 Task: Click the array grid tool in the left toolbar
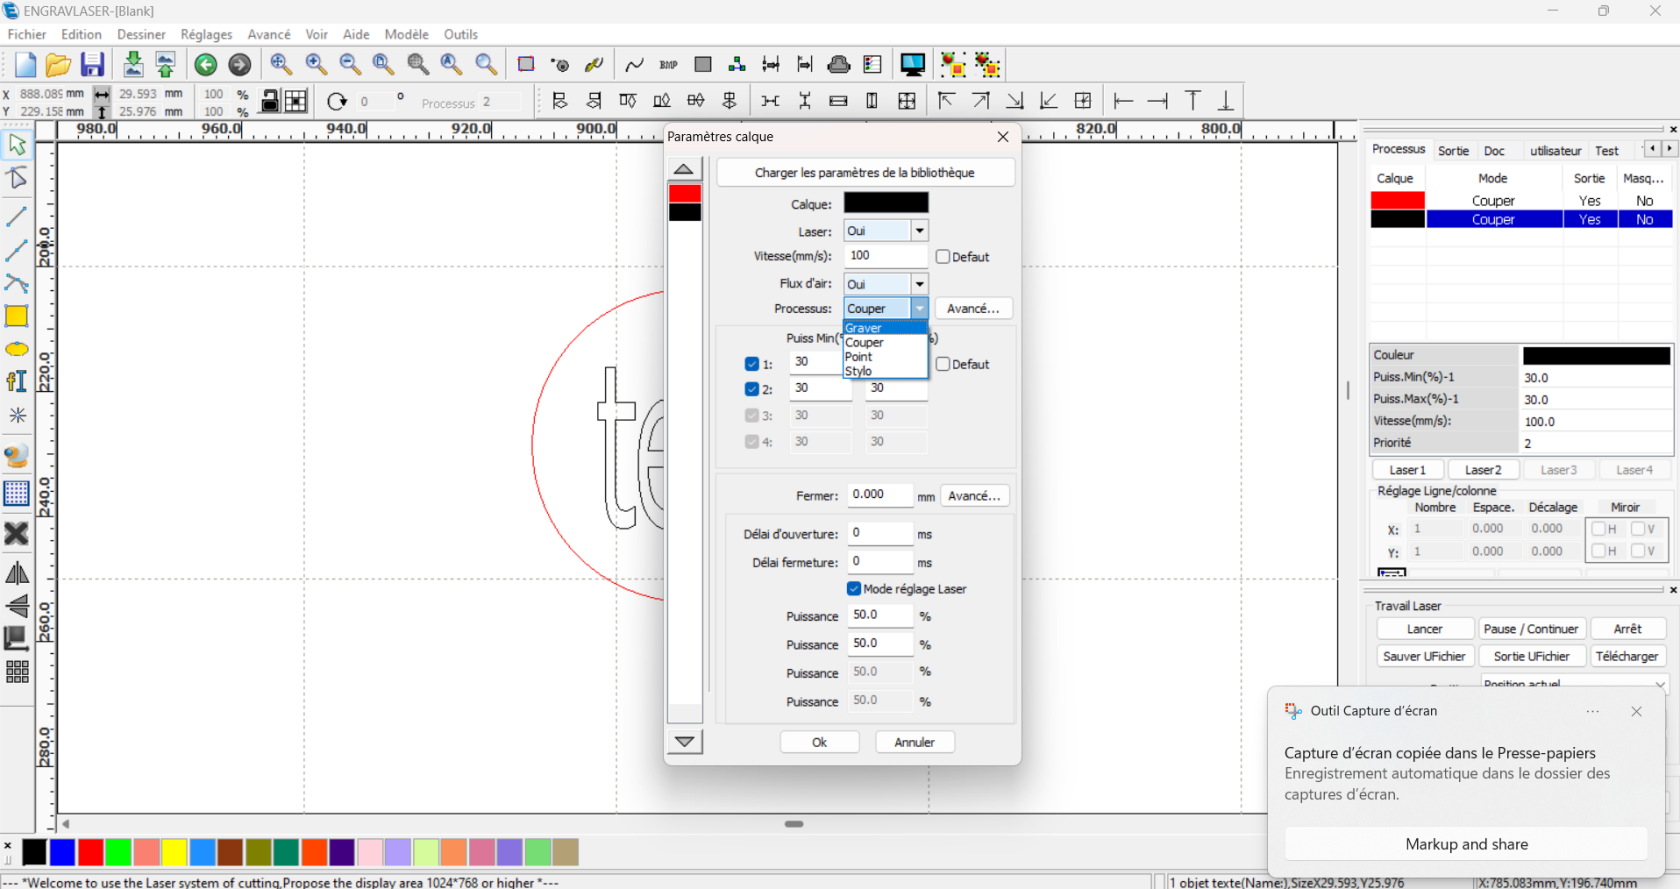(17, 672)
